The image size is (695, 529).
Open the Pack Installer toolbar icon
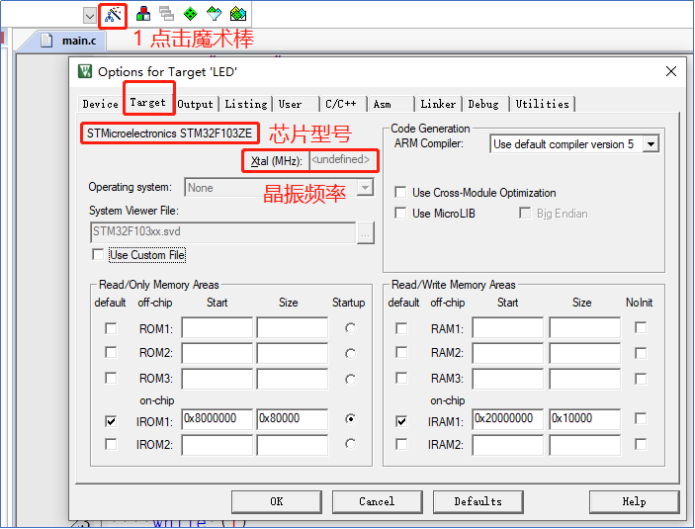click(x=238, y=14)
